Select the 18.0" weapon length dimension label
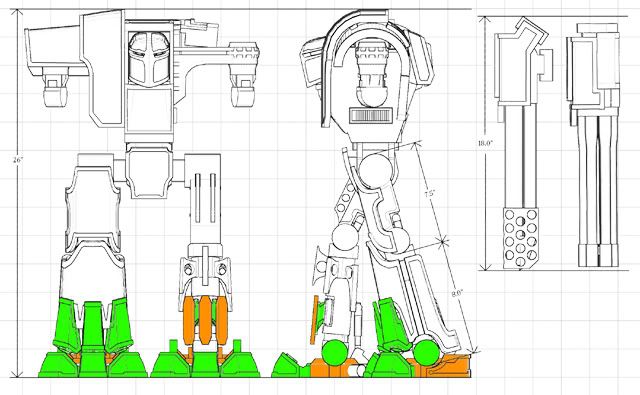The image size is (640, 395). [x=485, y=143]
